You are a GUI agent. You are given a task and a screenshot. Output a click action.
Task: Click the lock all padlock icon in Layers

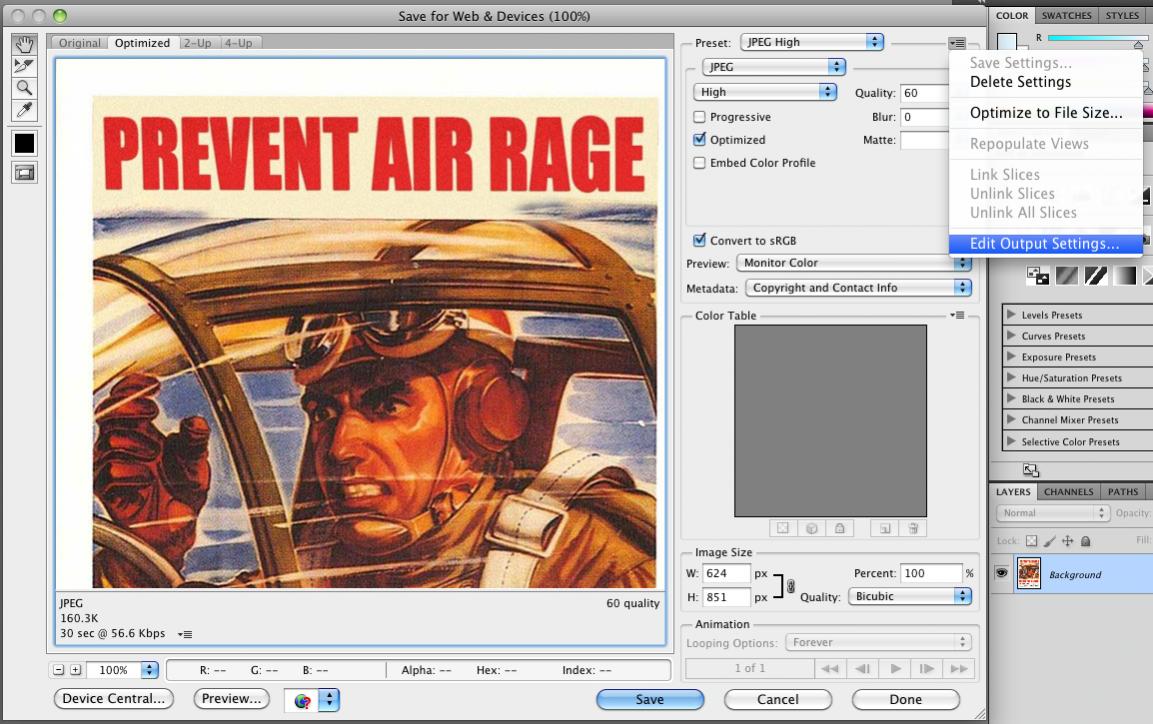1085,541
